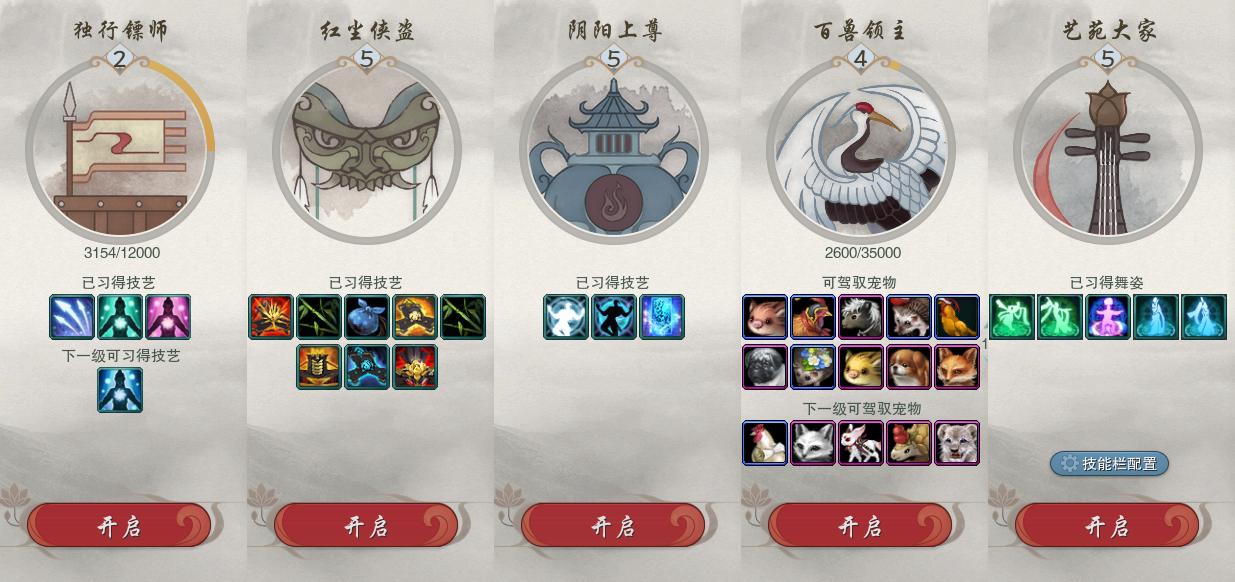Click the next-level skill icon under 下一级可习得技艺

[x=120, y=390]
